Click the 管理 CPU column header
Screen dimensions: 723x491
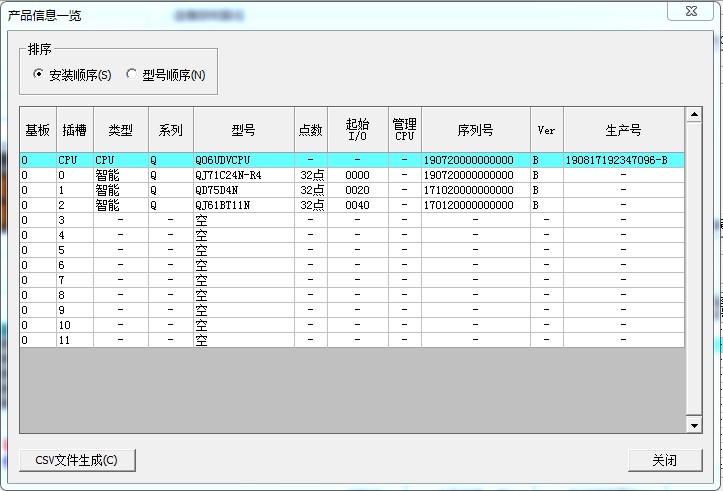click(404, 130)
